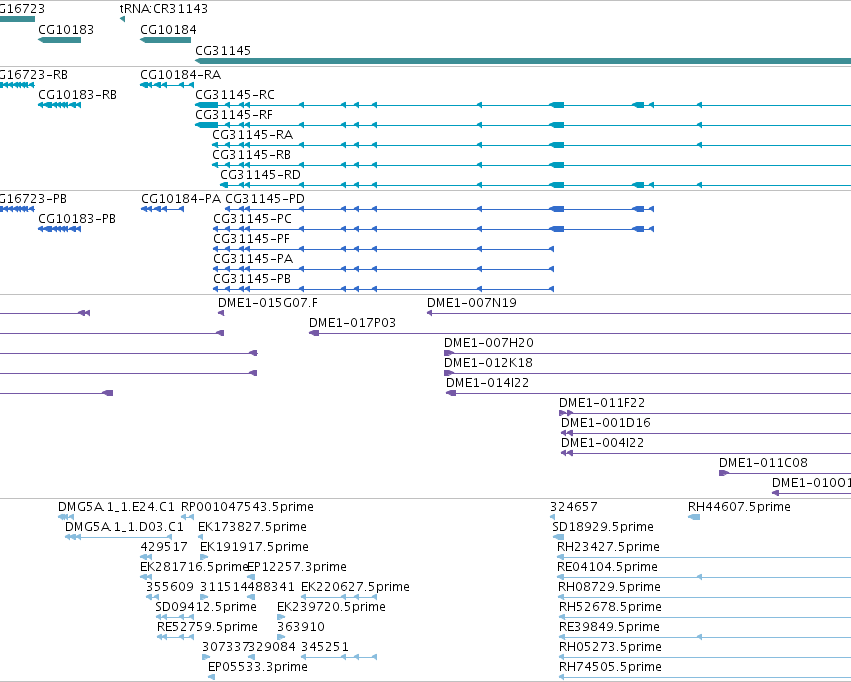Select clone DME1-007H20 label

pyautogui.click(x=489, y=343)
